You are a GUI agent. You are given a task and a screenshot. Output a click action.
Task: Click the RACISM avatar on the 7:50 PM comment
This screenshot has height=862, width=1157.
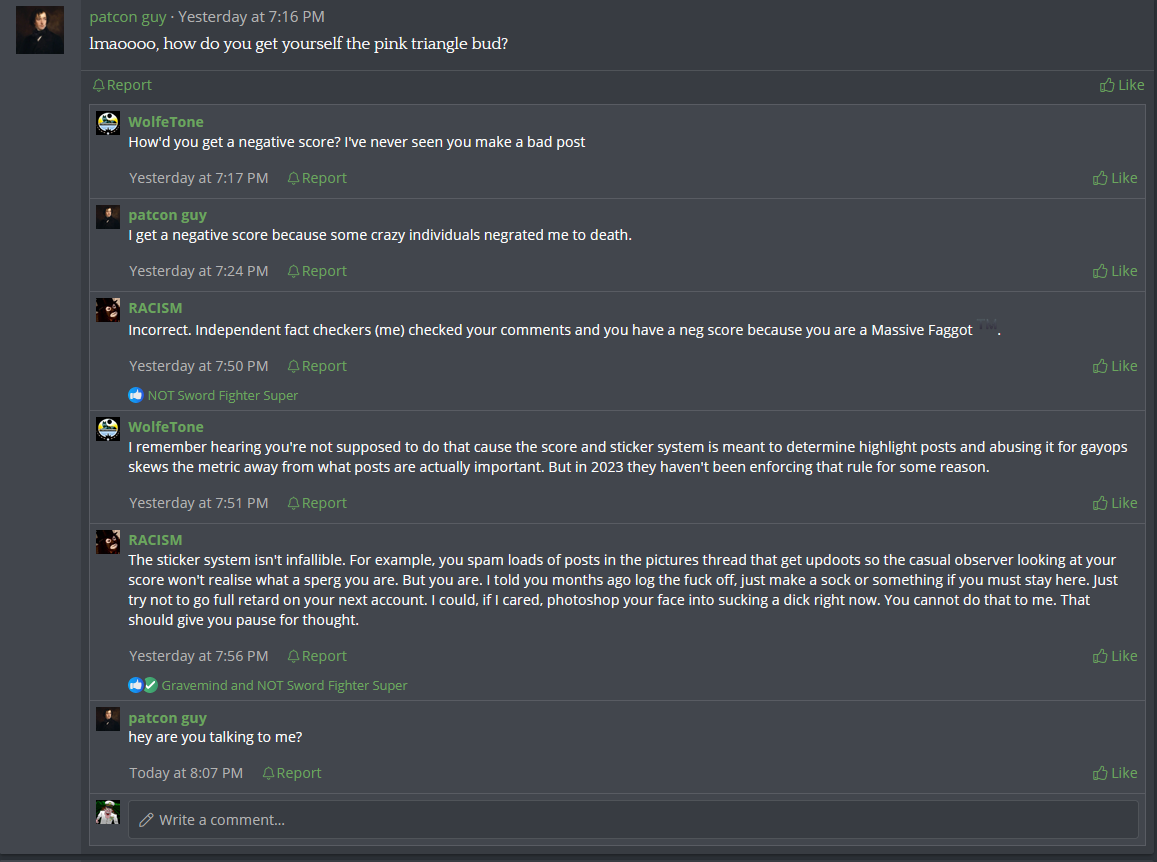coord(108,310)
